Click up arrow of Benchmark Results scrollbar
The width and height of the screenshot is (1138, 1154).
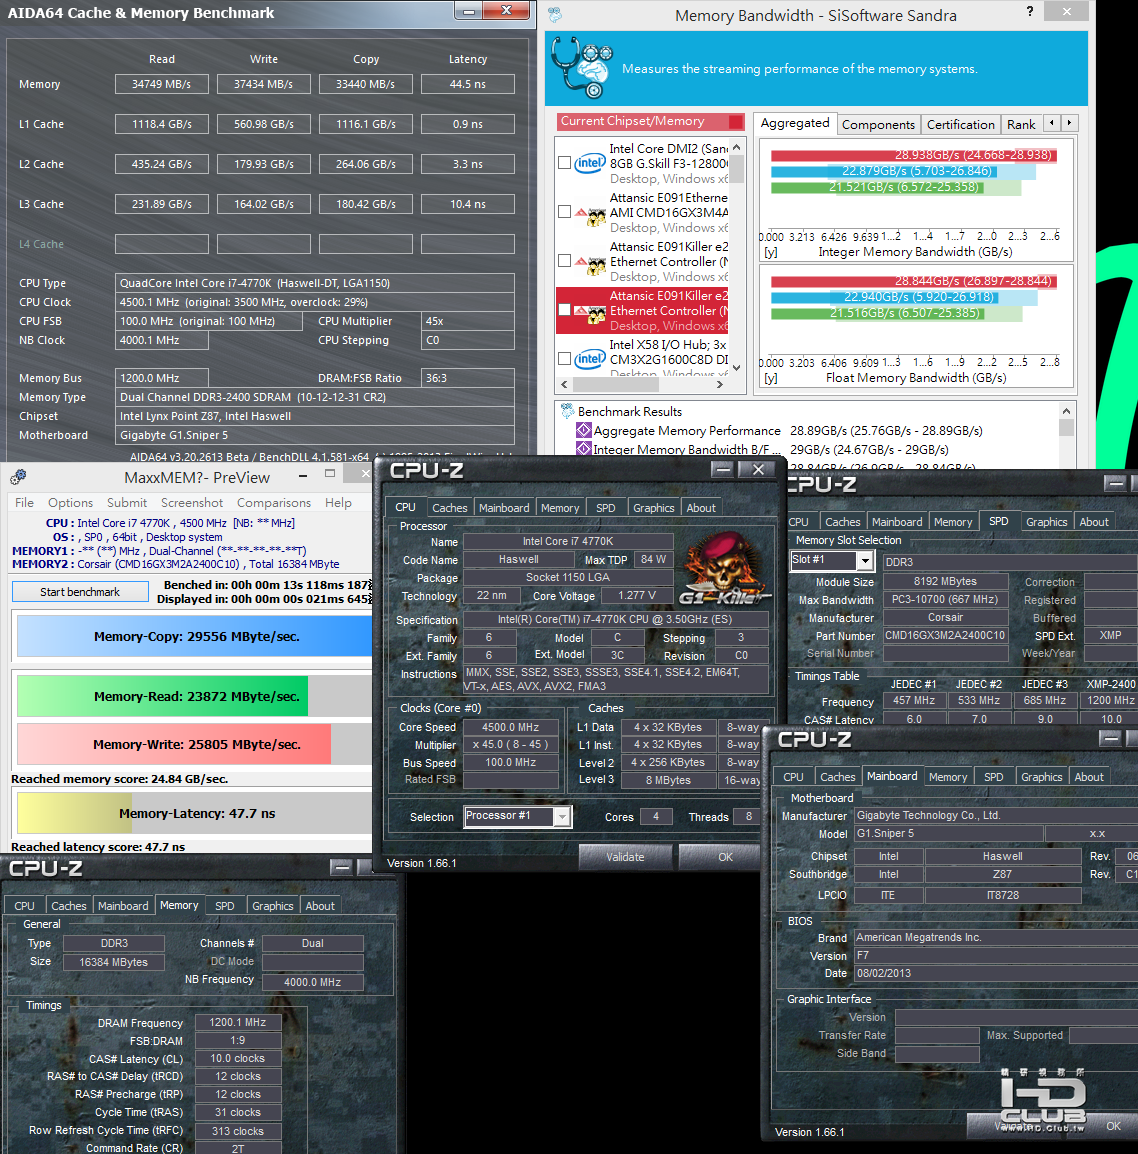pos(1066,411)
